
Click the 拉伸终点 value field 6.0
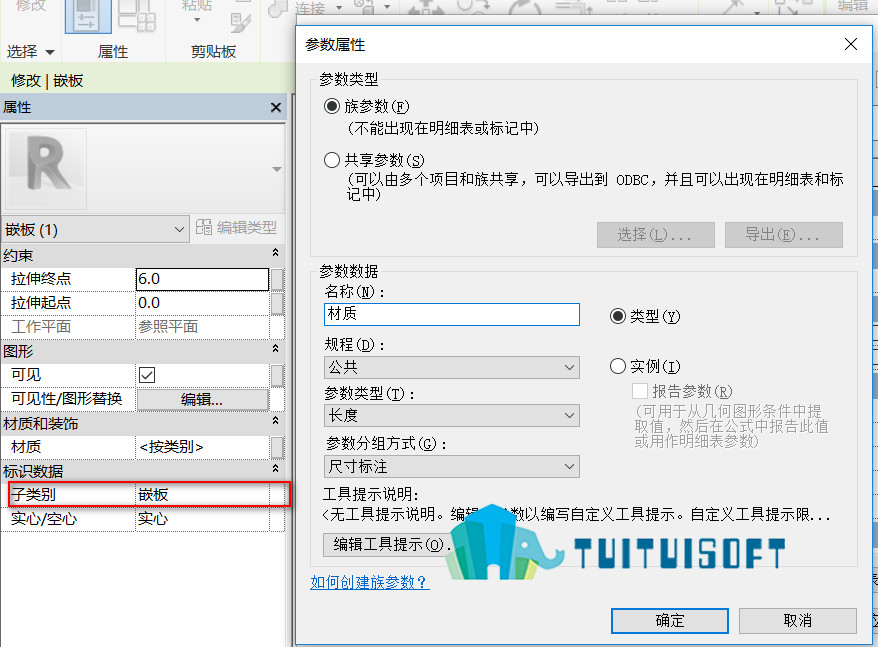point(202,279)
